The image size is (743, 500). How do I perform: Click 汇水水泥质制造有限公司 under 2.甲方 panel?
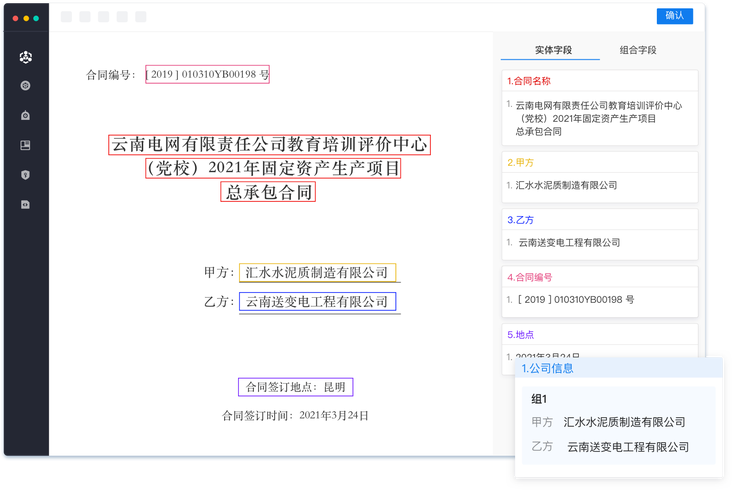(x=566, y=185)
